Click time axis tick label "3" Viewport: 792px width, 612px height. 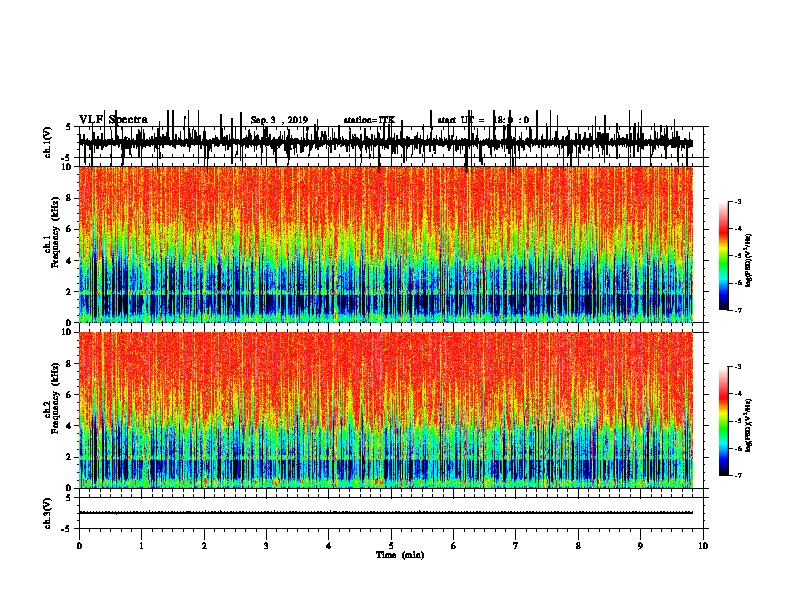266,546
